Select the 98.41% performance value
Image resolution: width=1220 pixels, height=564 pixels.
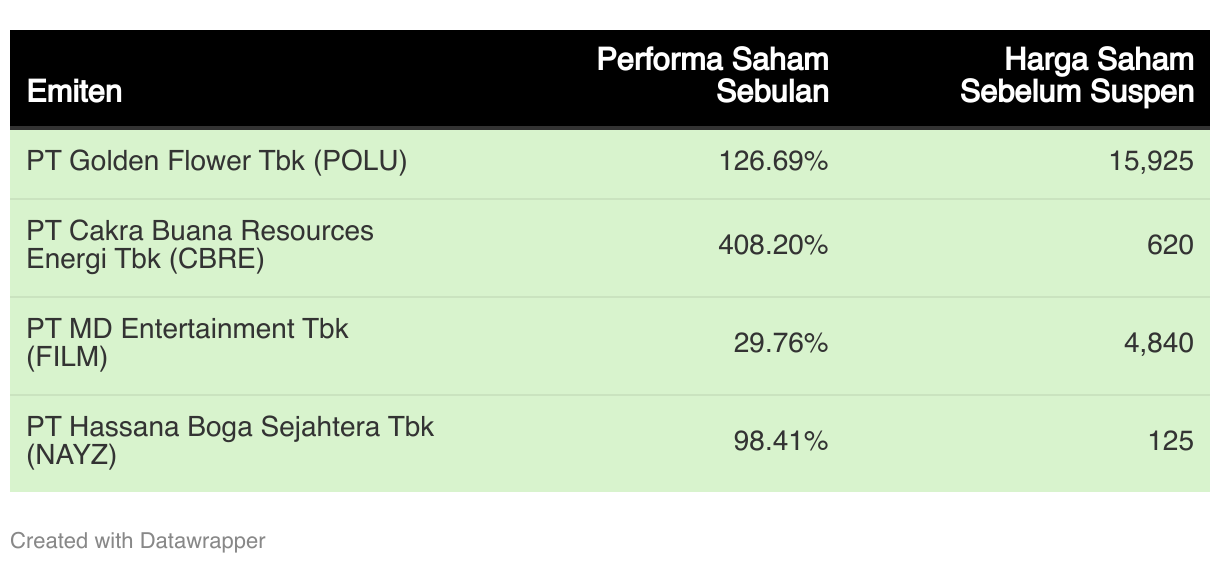click(x=781, y=441)
